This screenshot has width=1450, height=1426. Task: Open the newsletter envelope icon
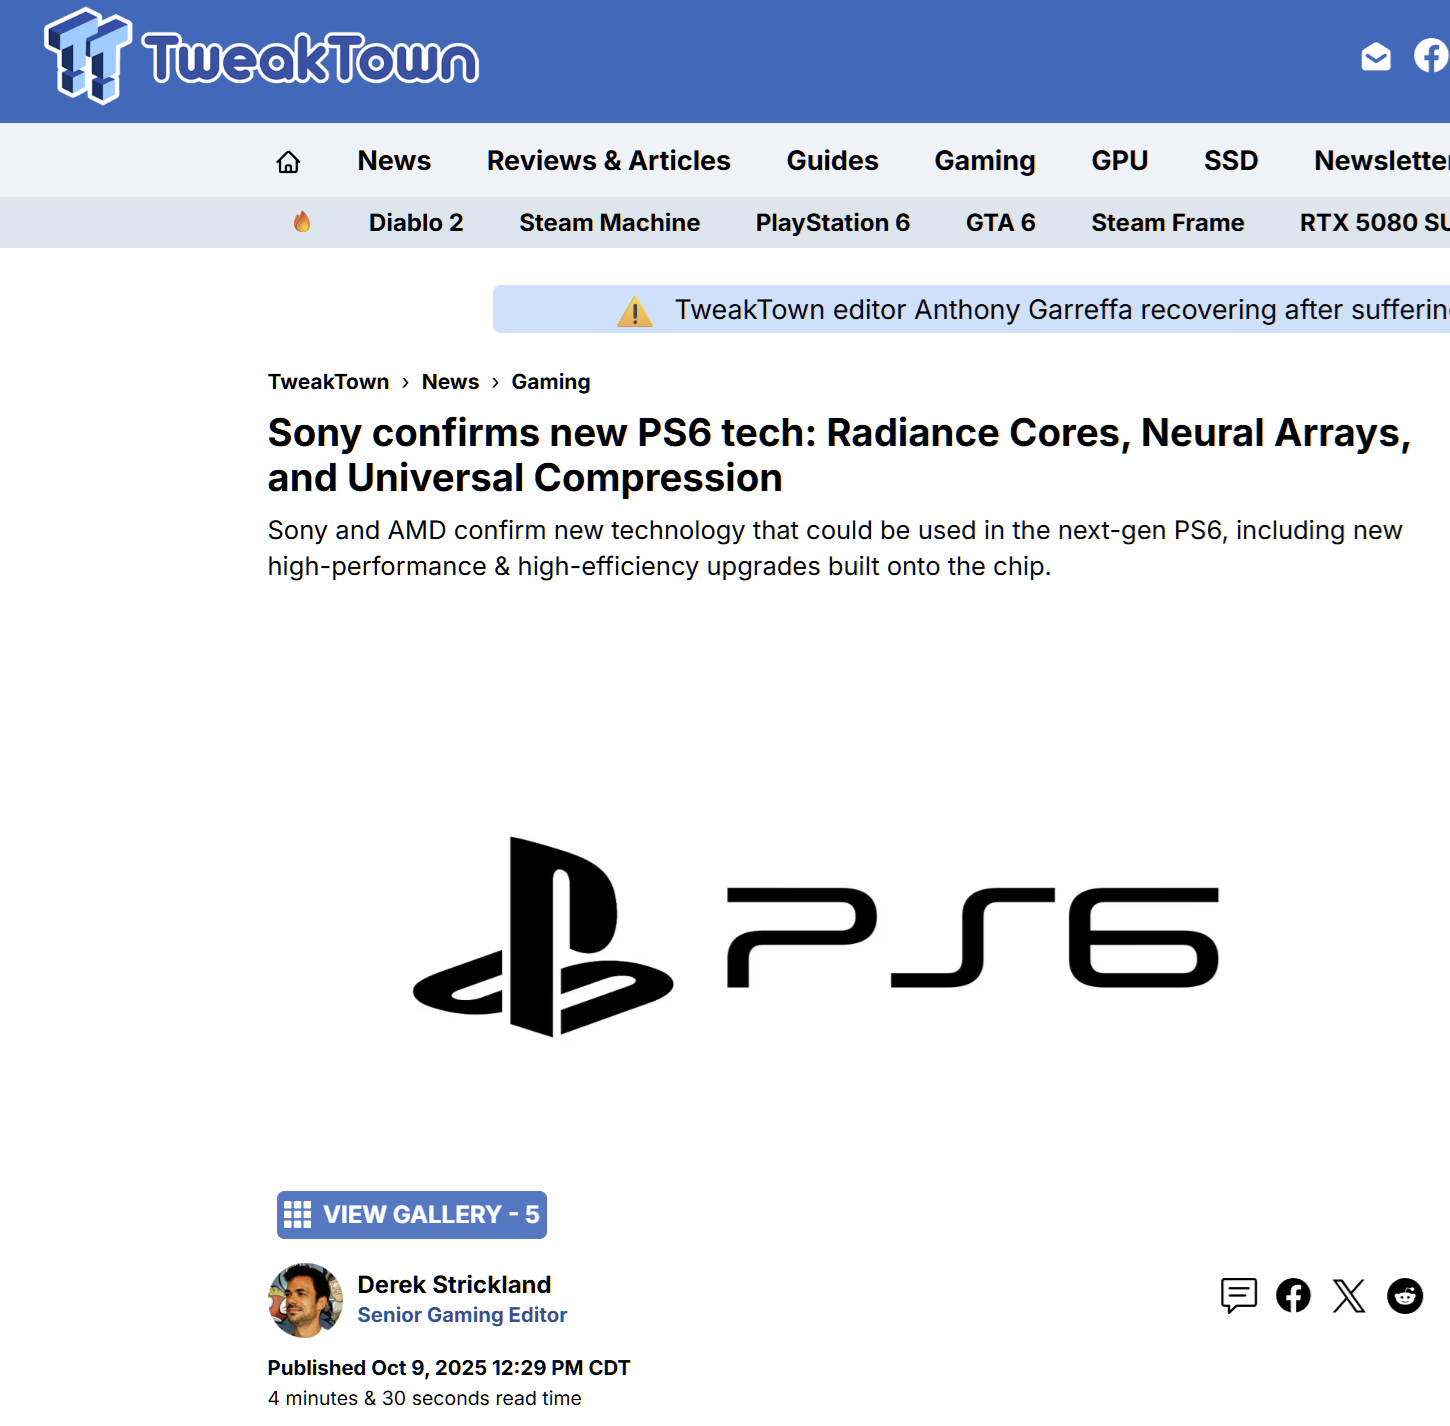click(1376, 57)
